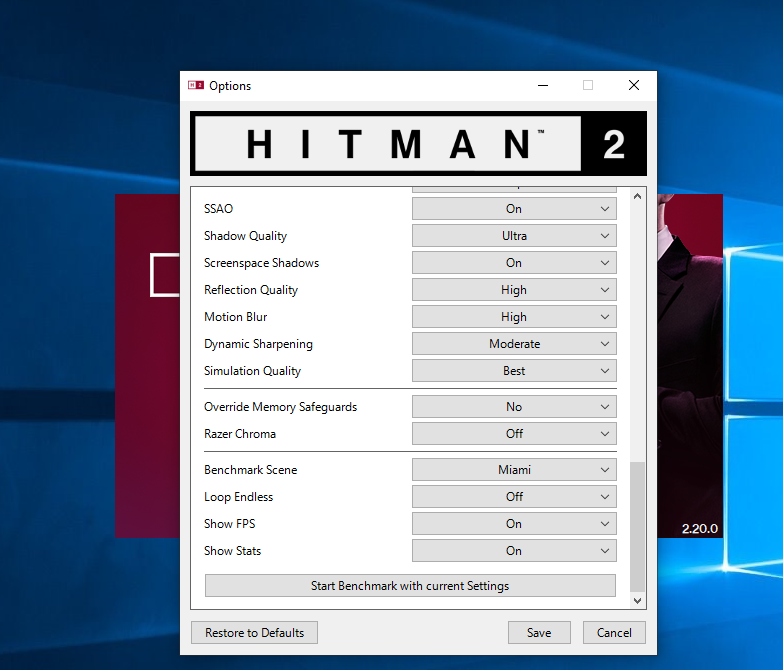Click Restore to Defaults button
Image resolution: width=783 pixels, height=670 pixels.
coord(254,633)
